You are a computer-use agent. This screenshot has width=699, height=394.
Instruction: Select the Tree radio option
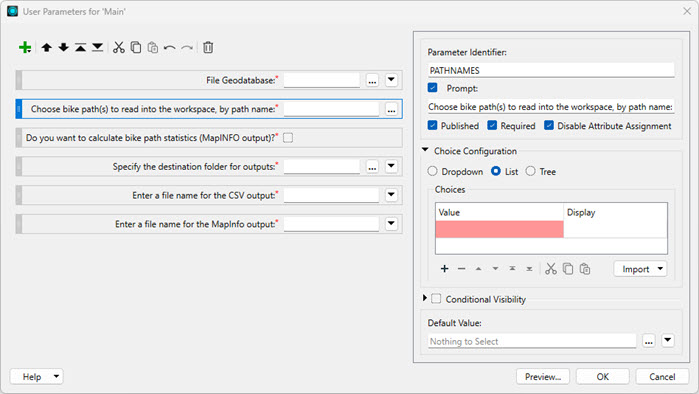click(530, 171)
